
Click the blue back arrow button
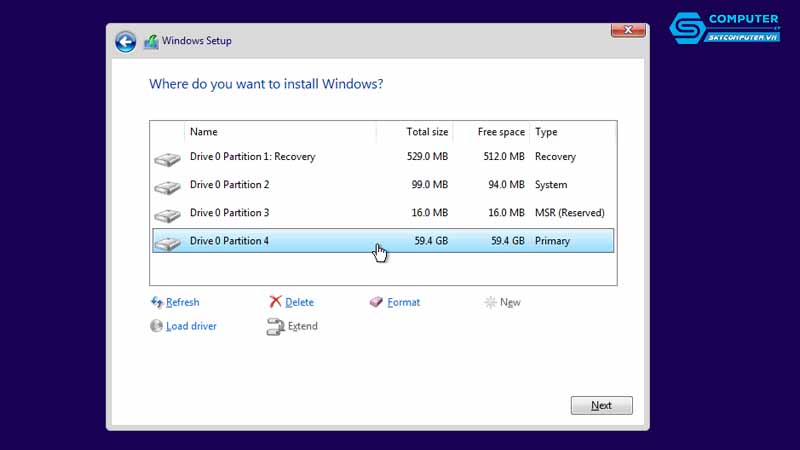pyautogui.click(x=125, y=41)
